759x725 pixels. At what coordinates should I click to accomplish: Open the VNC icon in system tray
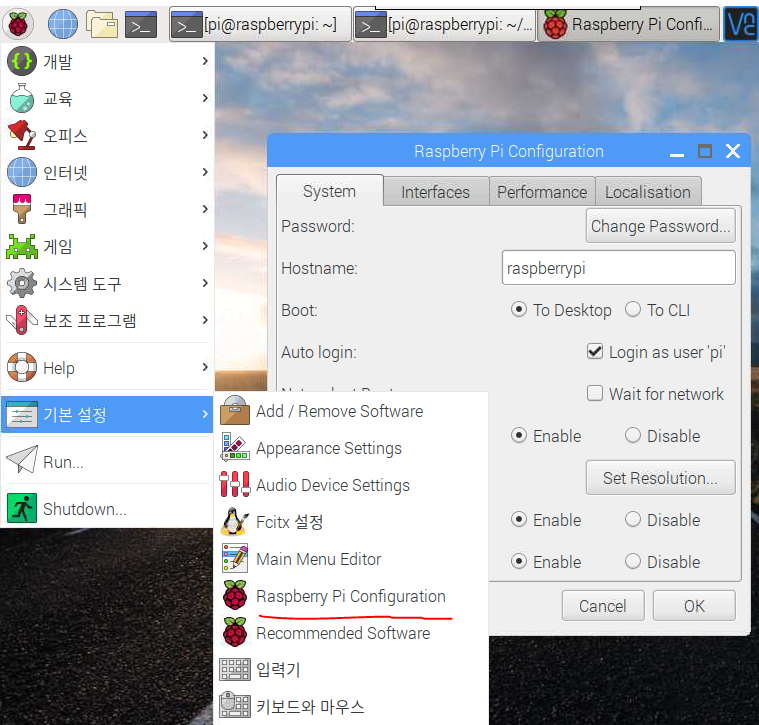pos(741,24)
